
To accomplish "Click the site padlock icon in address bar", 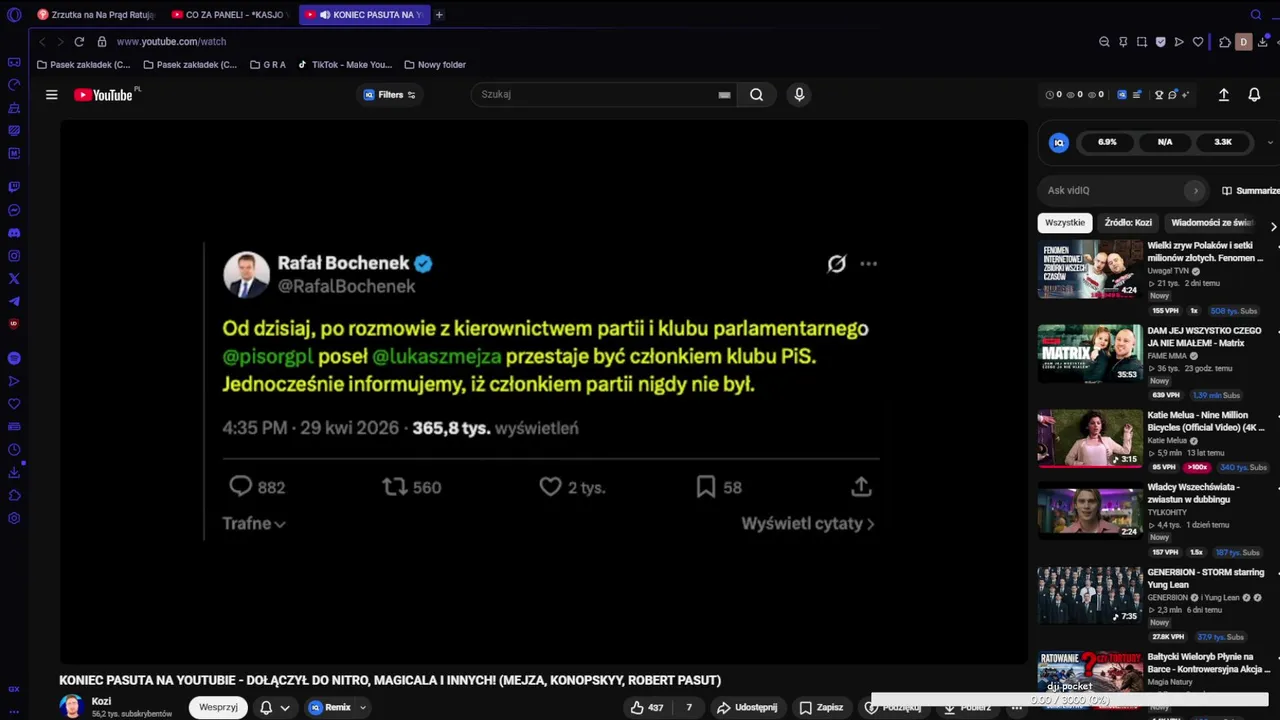I will (102, 42).
